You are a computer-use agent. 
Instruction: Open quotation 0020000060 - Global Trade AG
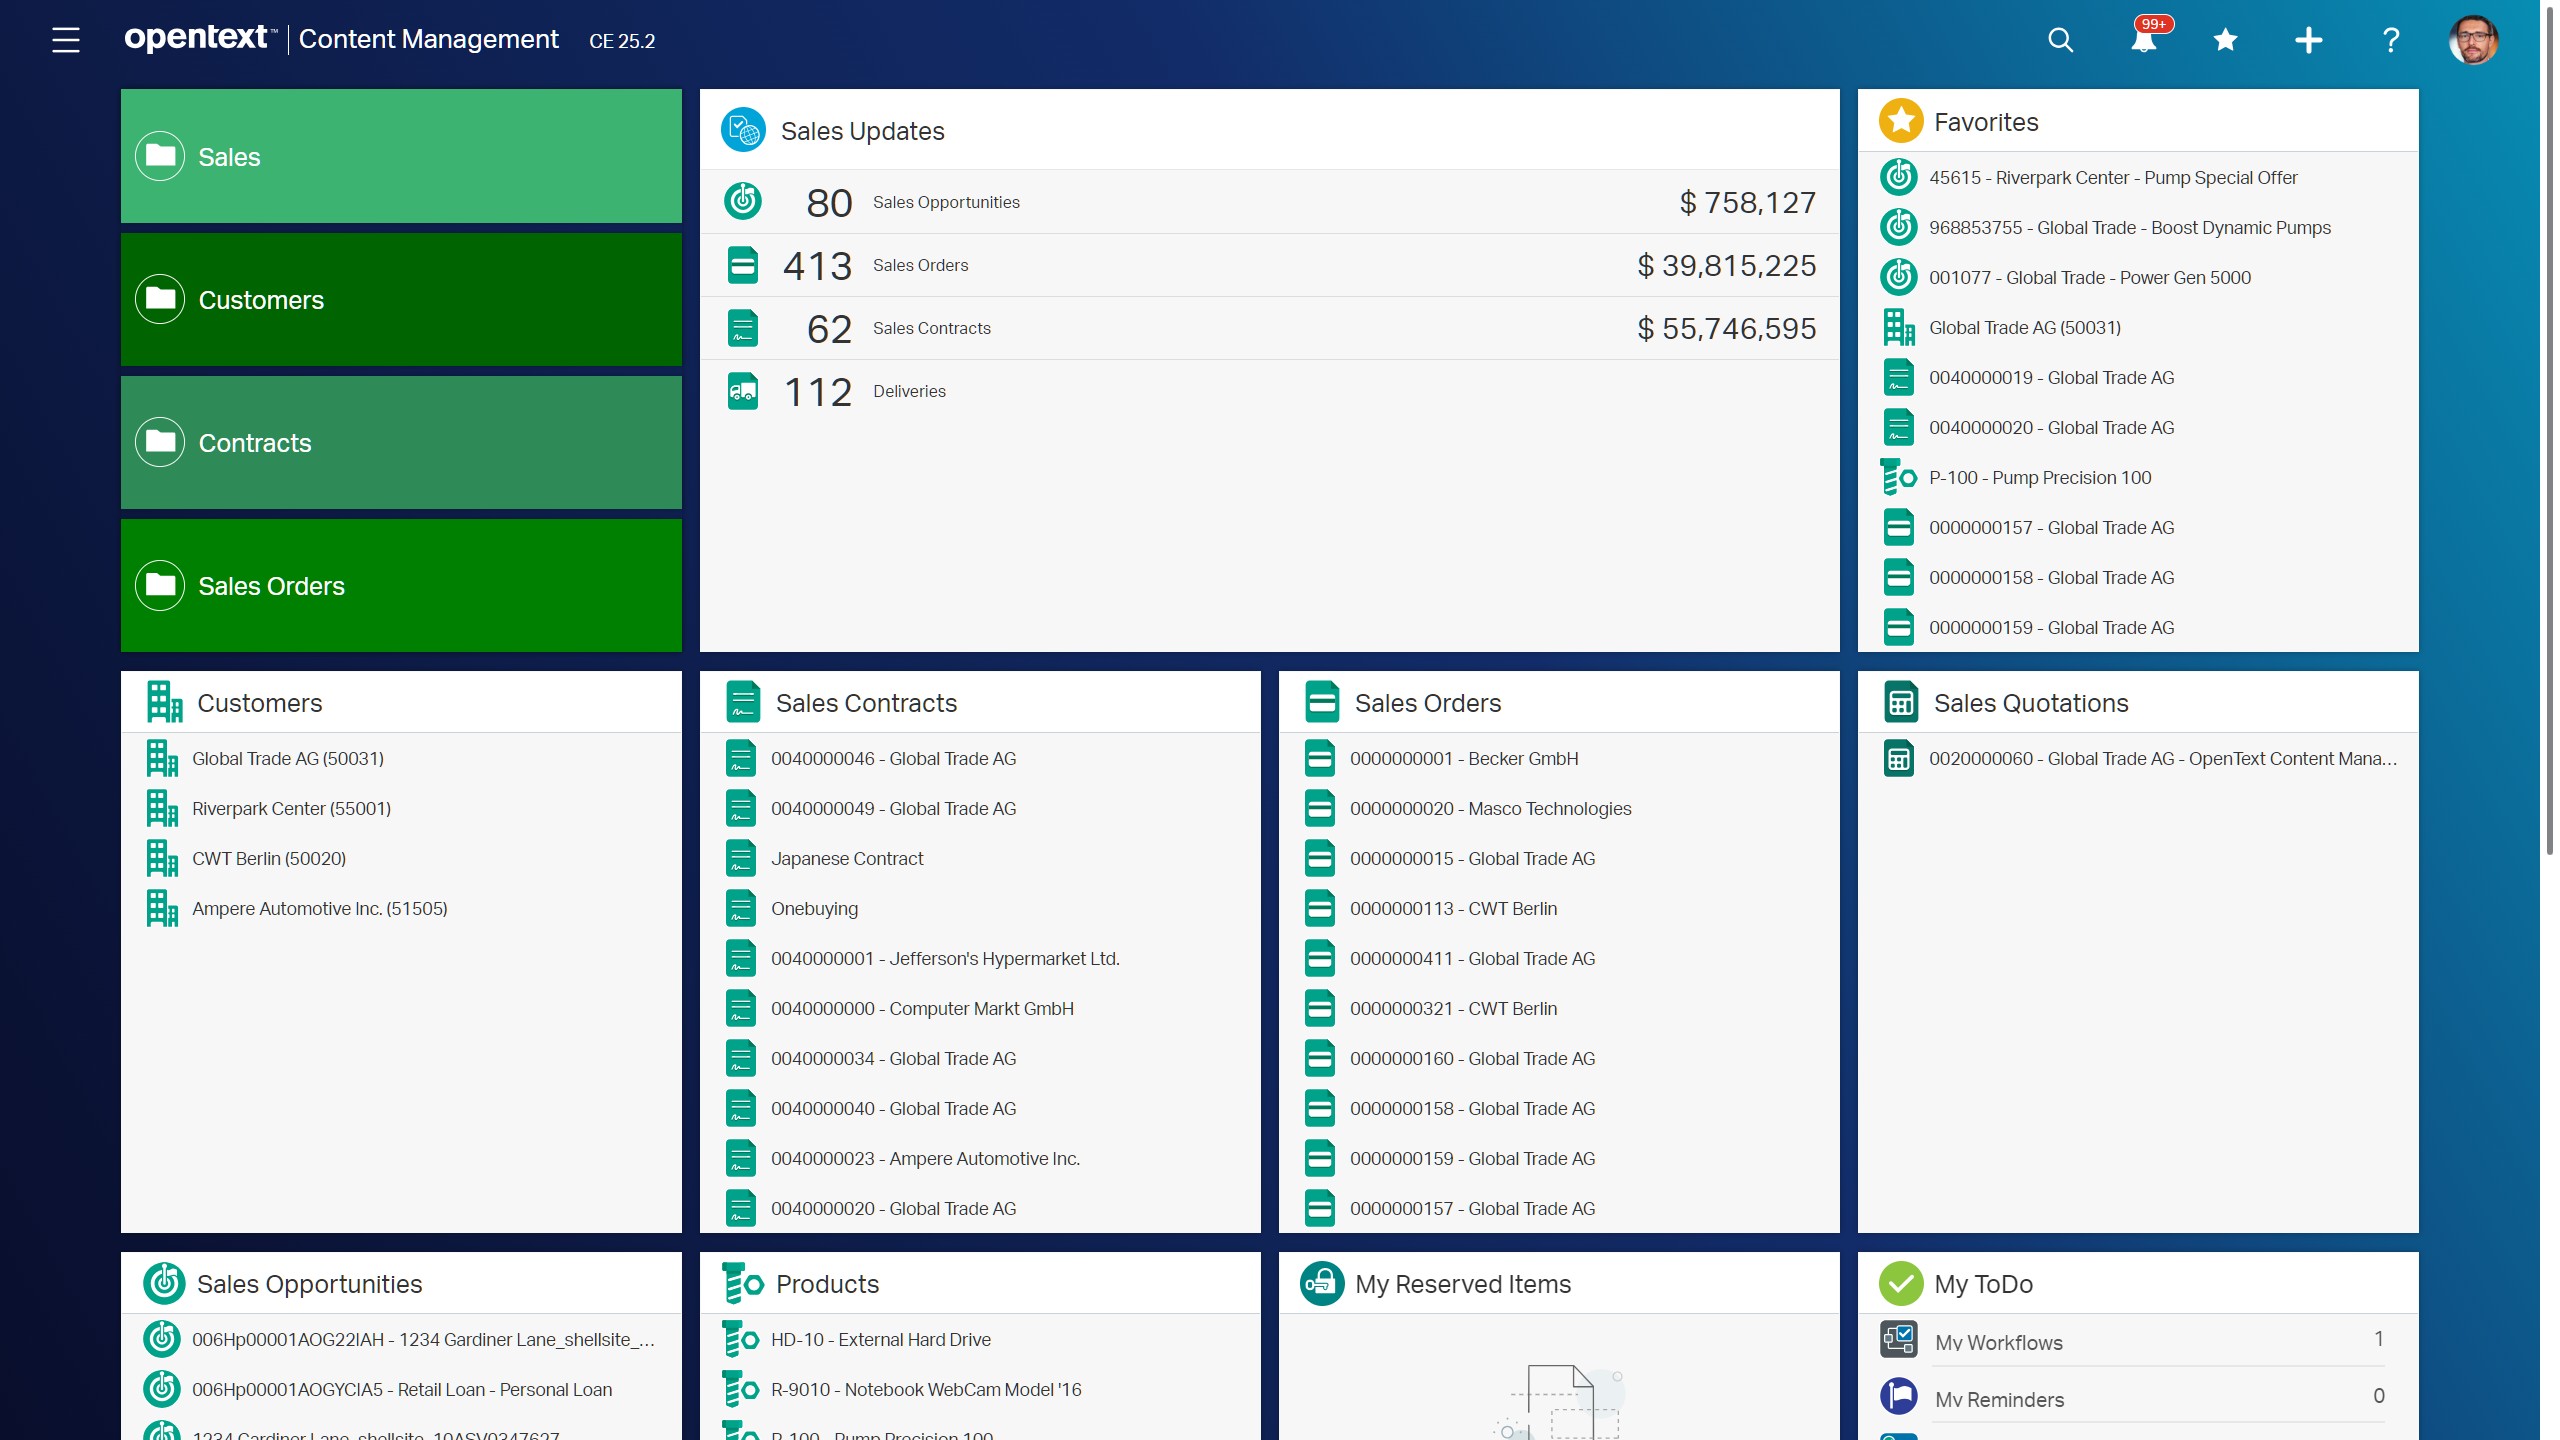coord(2137,758)
